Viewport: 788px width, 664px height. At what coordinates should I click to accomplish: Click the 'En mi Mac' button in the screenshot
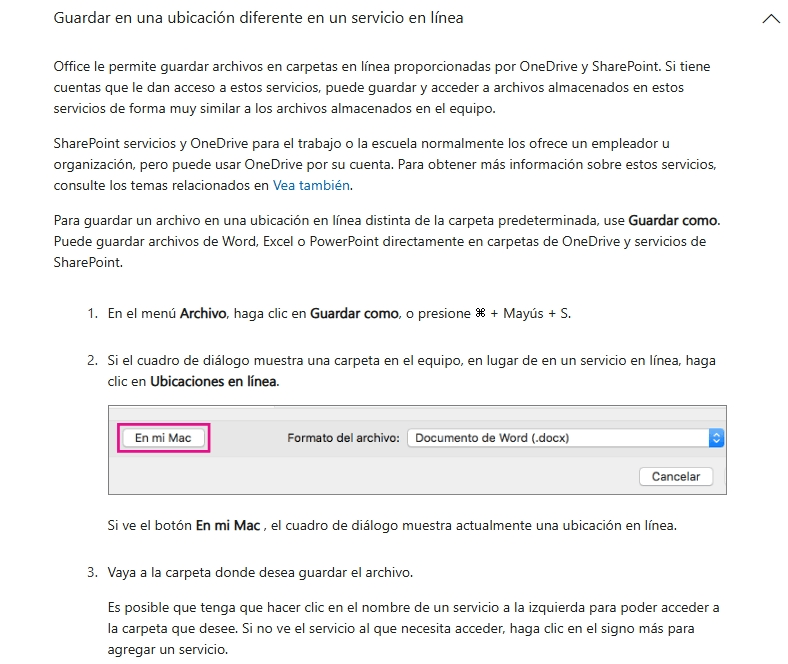pos(163,438)
